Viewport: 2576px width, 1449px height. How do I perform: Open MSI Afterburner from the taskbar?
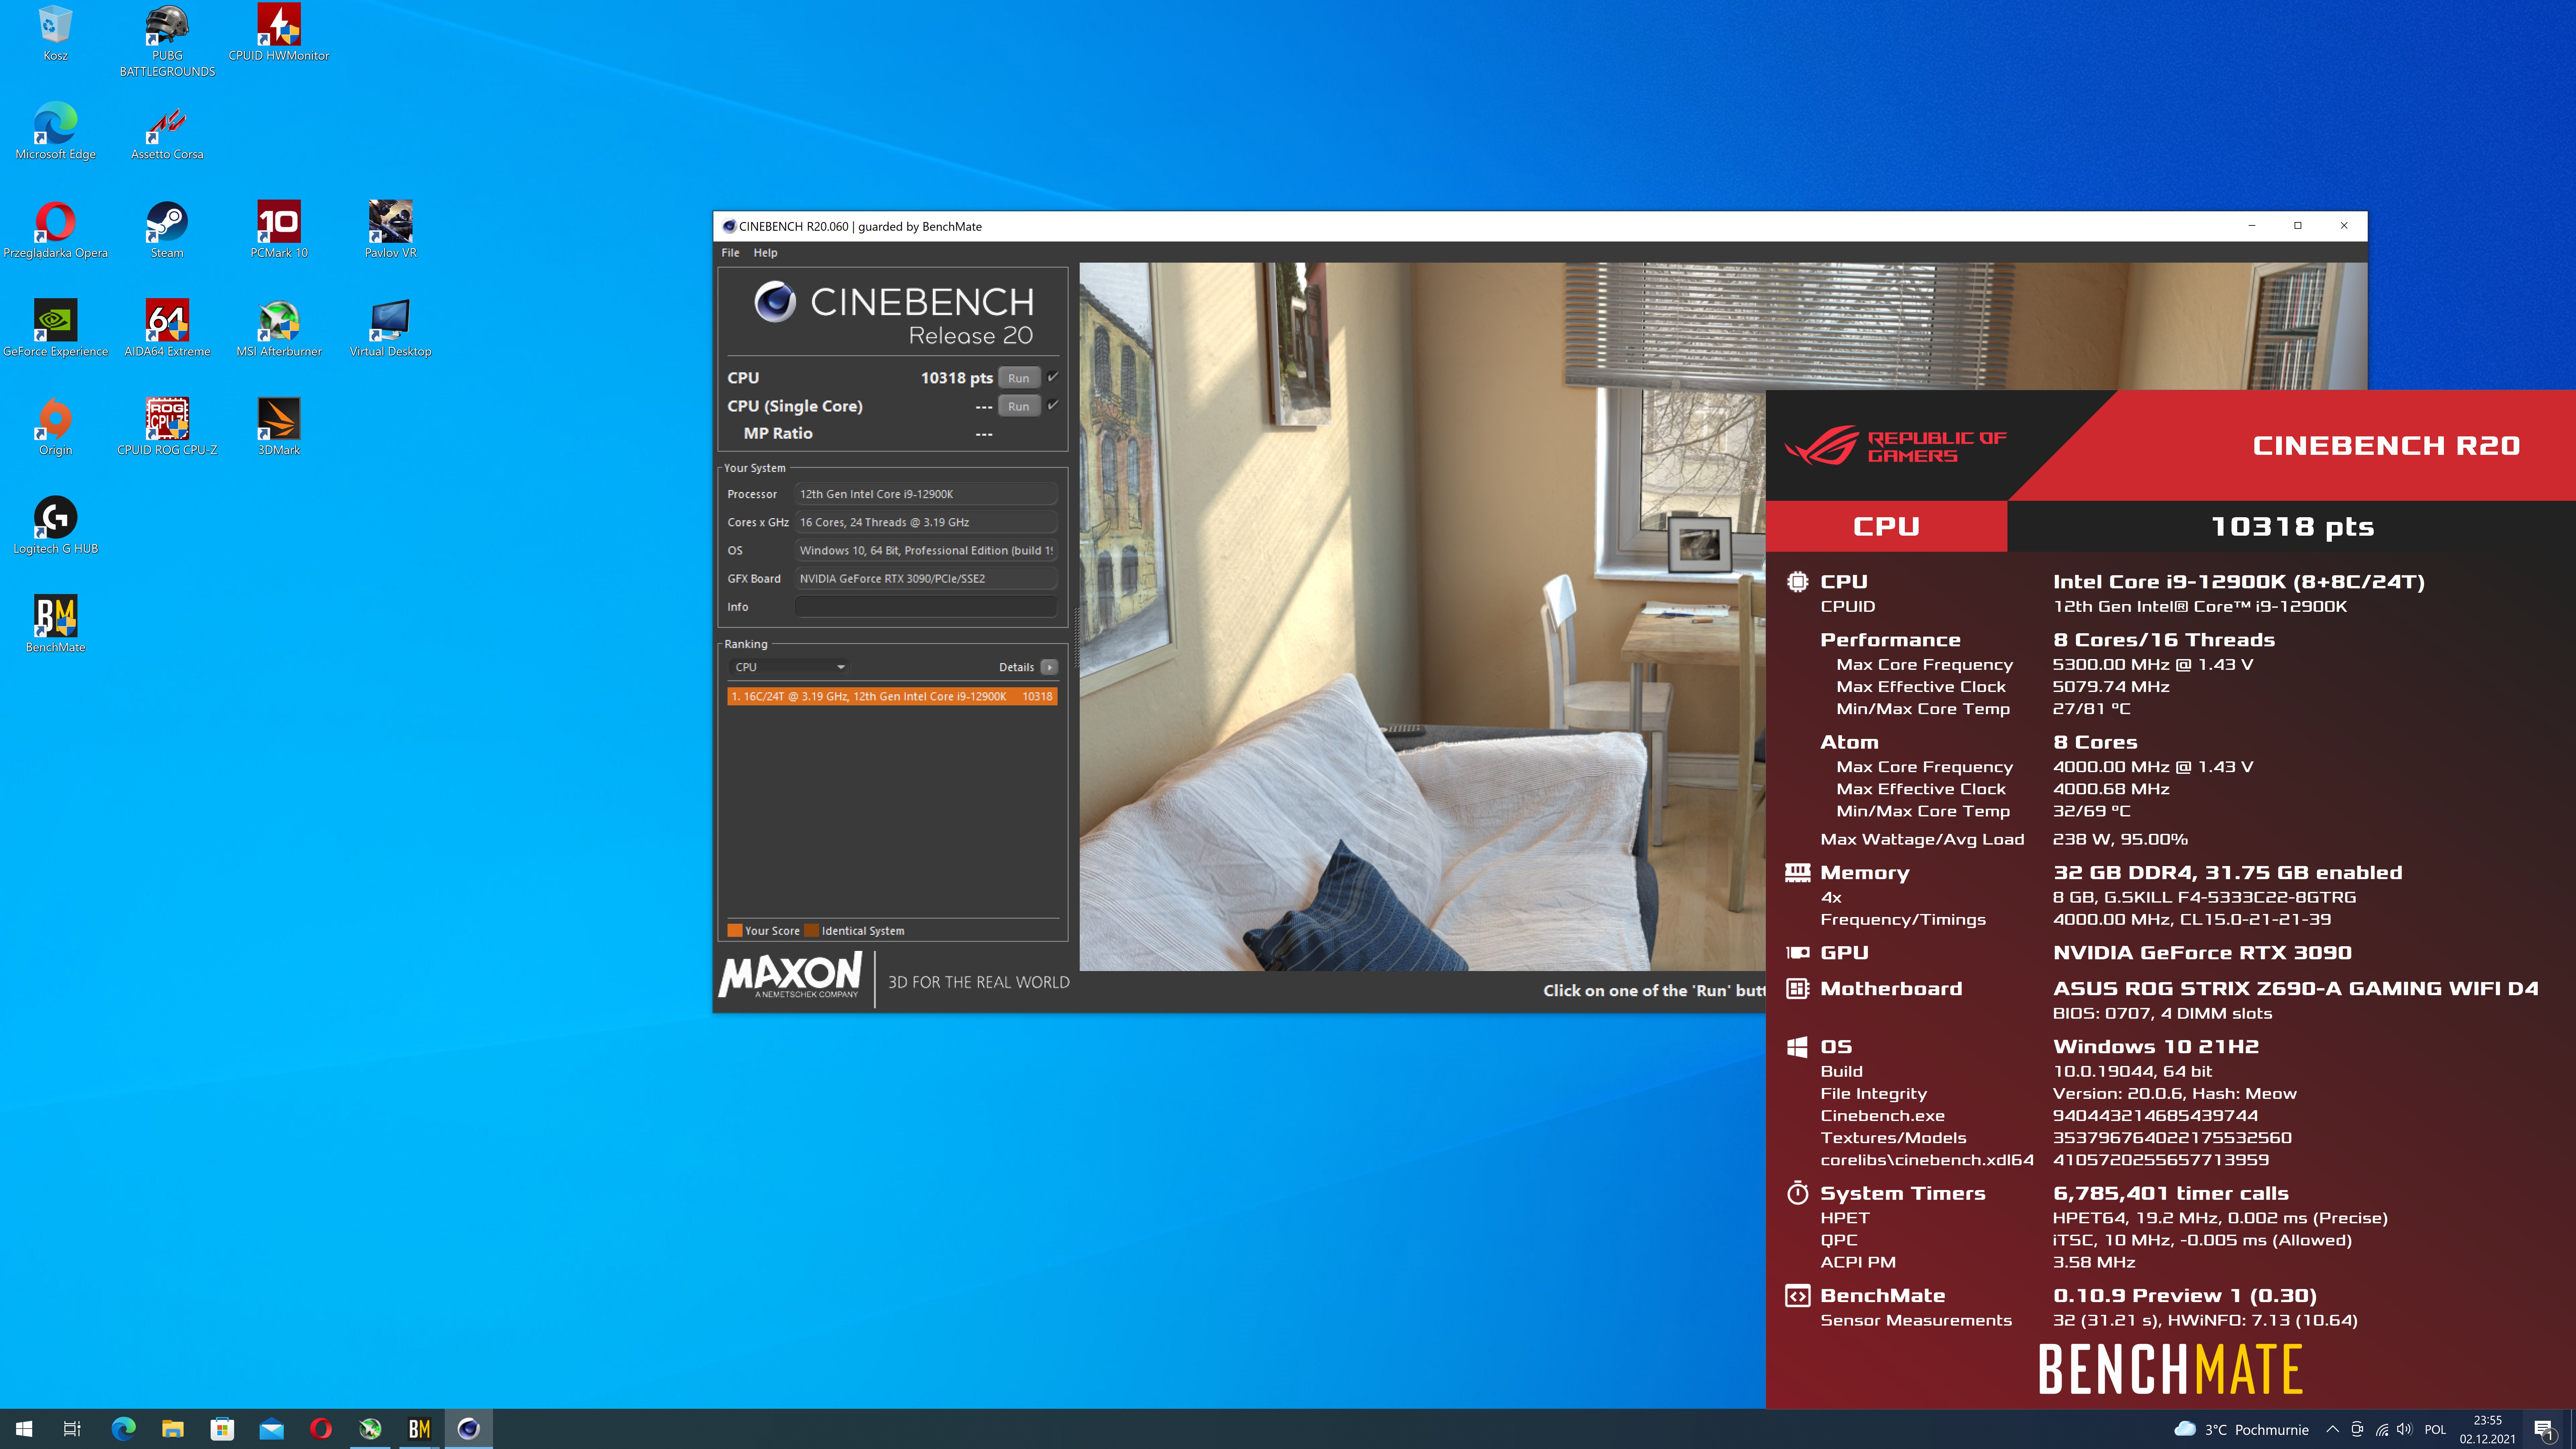tap(370, 1429)
